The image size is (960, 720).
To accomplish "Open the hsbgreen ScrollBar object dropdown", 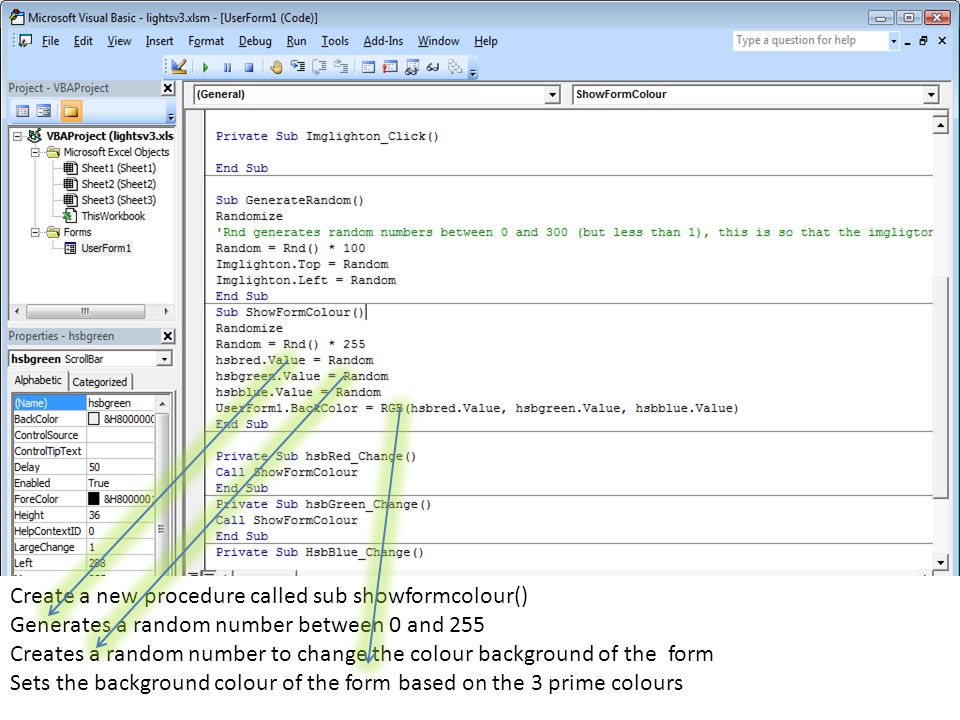I will pos(164,359).
